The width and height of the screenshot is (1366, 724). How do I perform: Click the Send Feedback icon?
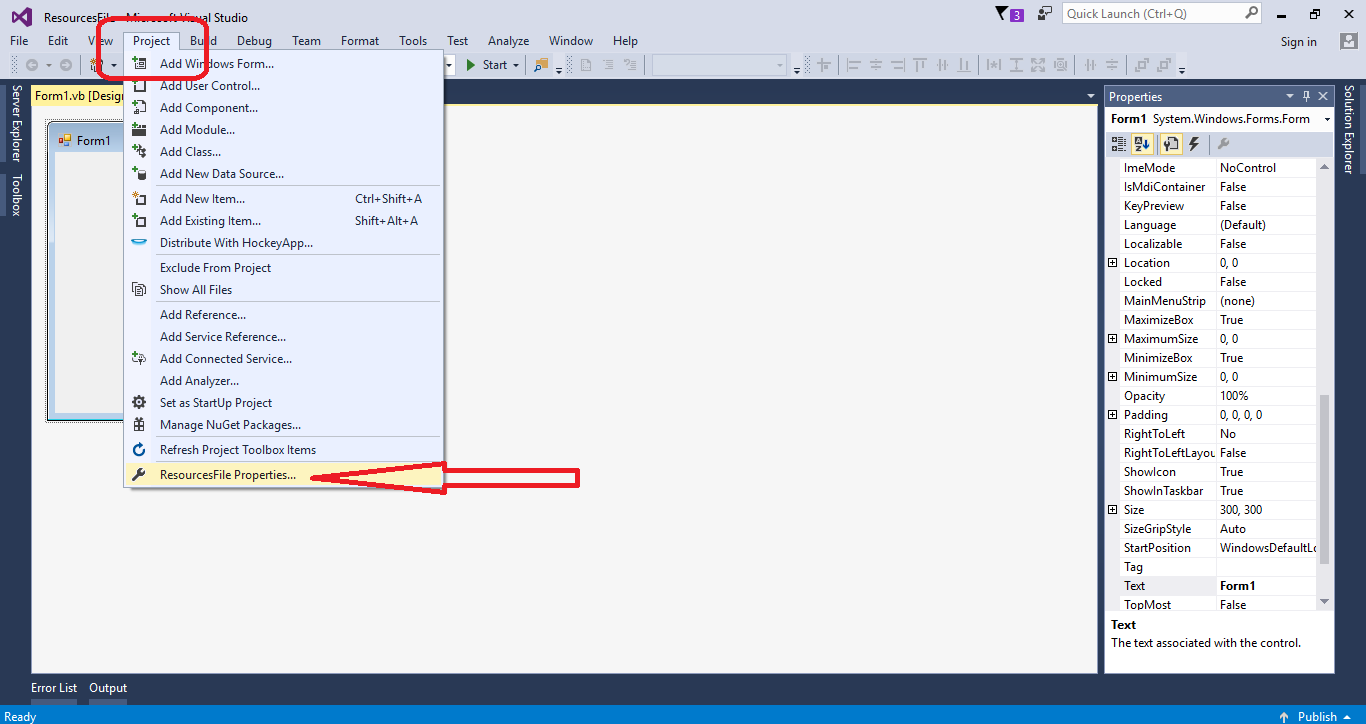1045,13
